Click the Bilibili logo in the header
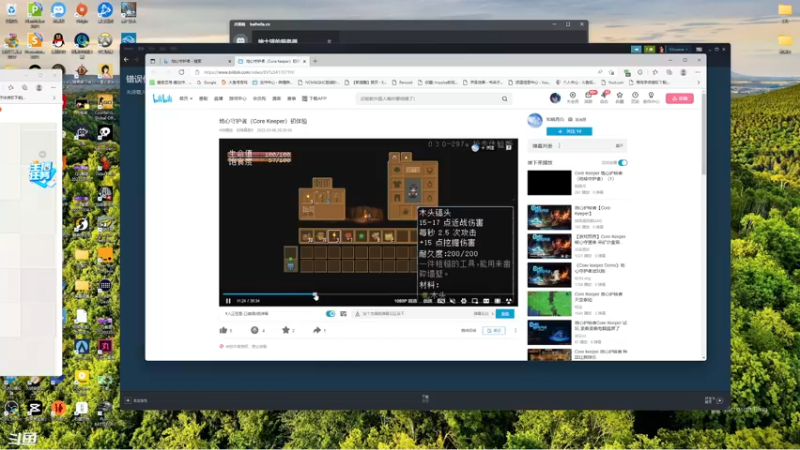Viewport: 800px width, 450px height. click(x=162, y=98)
